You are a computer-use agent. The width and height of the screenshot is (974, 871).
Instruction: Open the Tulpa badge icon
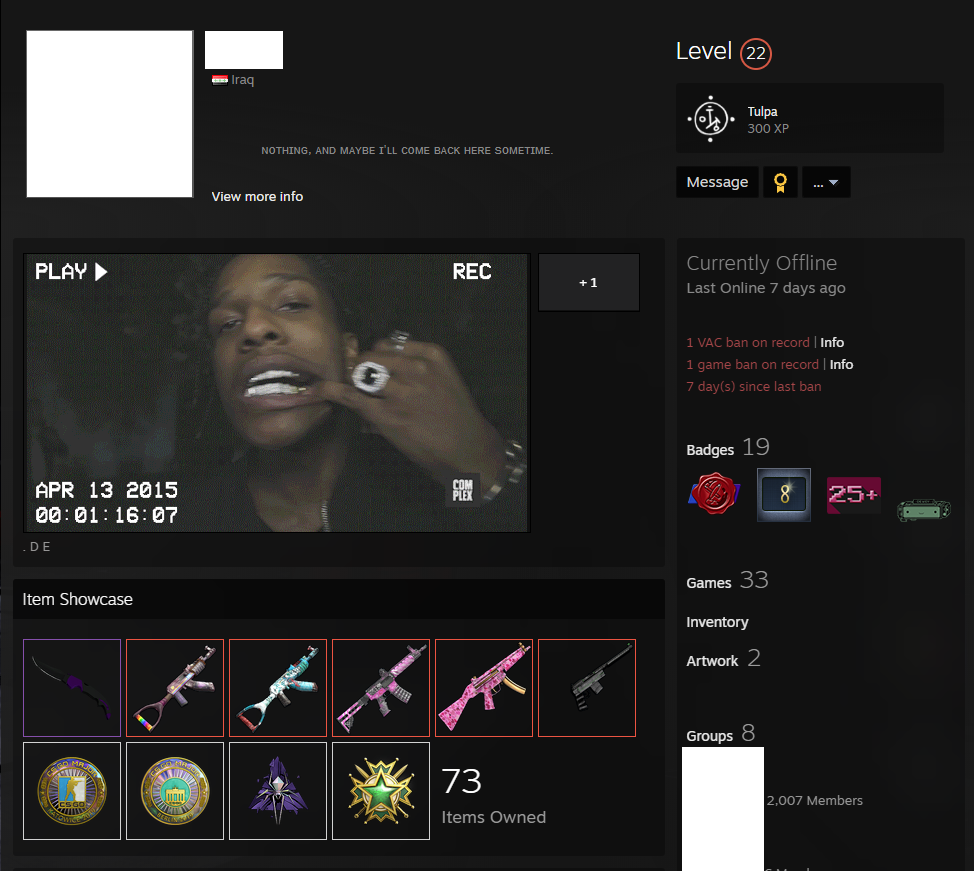tap(711, 119)
